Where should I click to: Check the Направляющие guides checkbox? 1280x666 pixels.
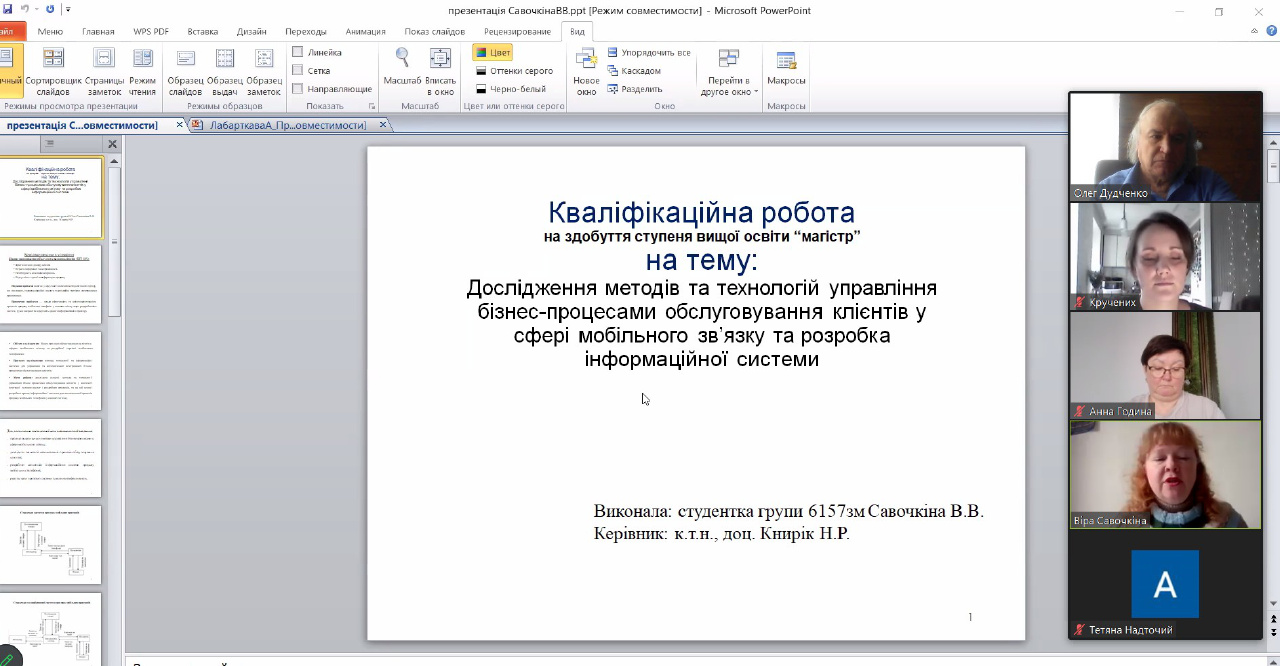[x=298, y=89]
